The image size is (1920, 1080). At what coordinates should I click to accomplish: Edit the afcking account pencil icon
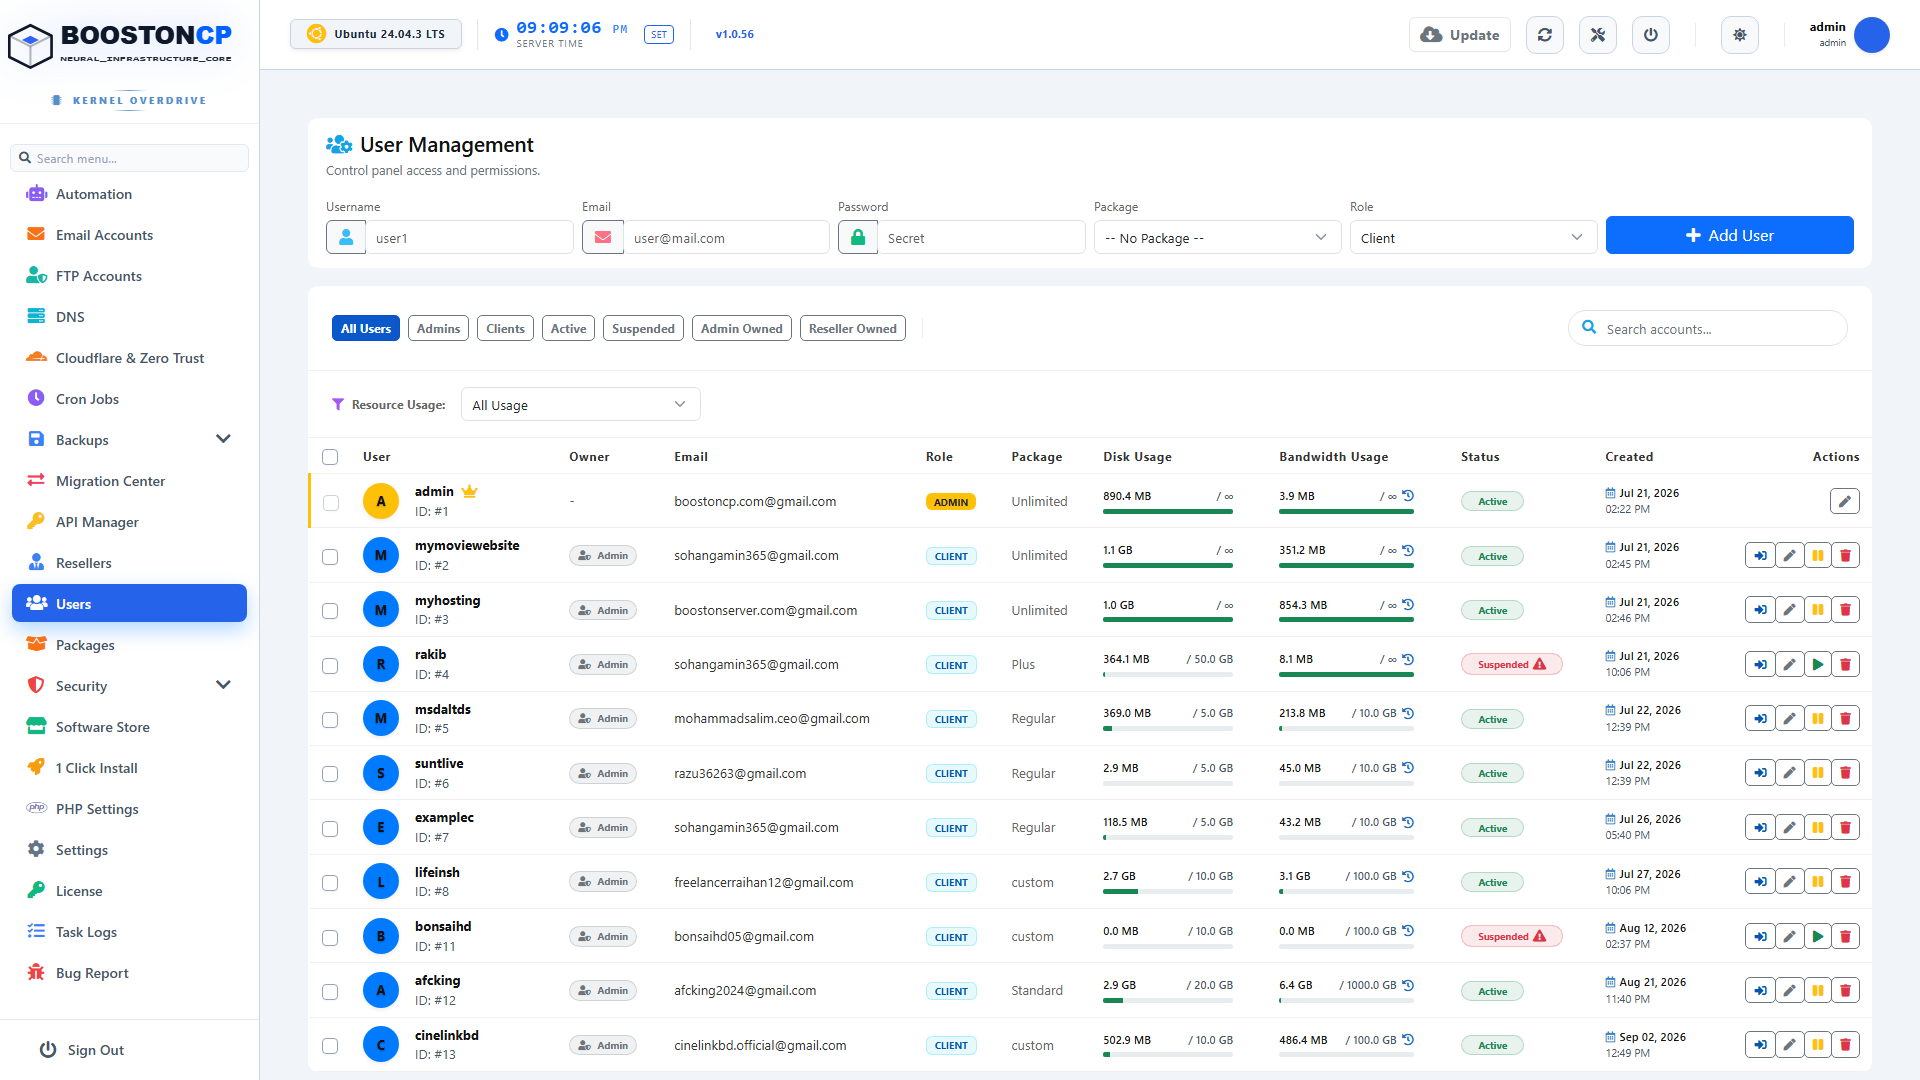(x=1790, y=991)
